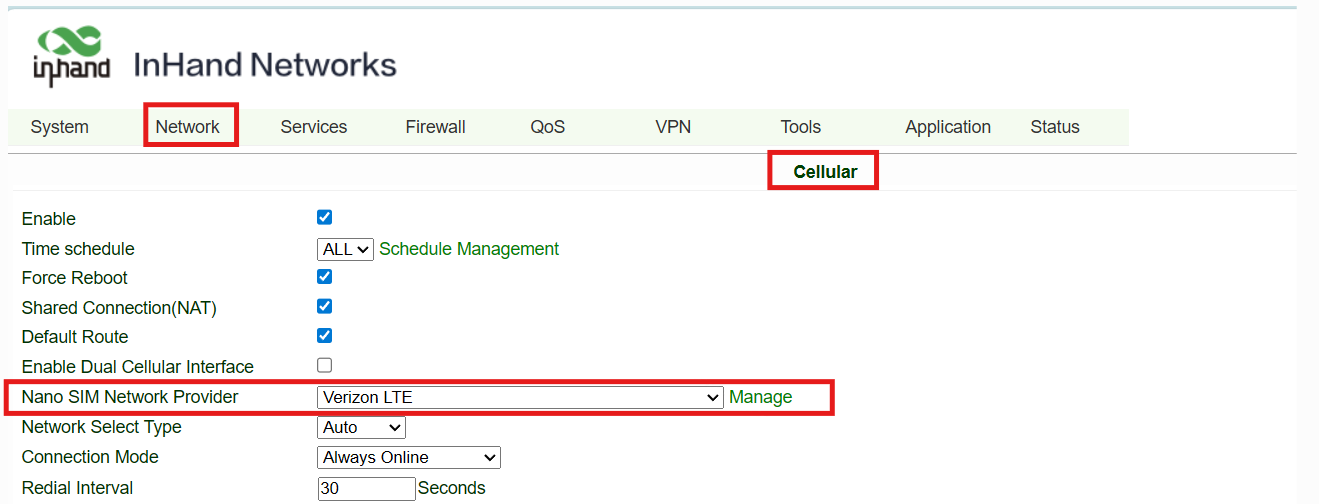Open the Network Select Type dropdown
1319x504 pixels.
[x=360, y=427]
